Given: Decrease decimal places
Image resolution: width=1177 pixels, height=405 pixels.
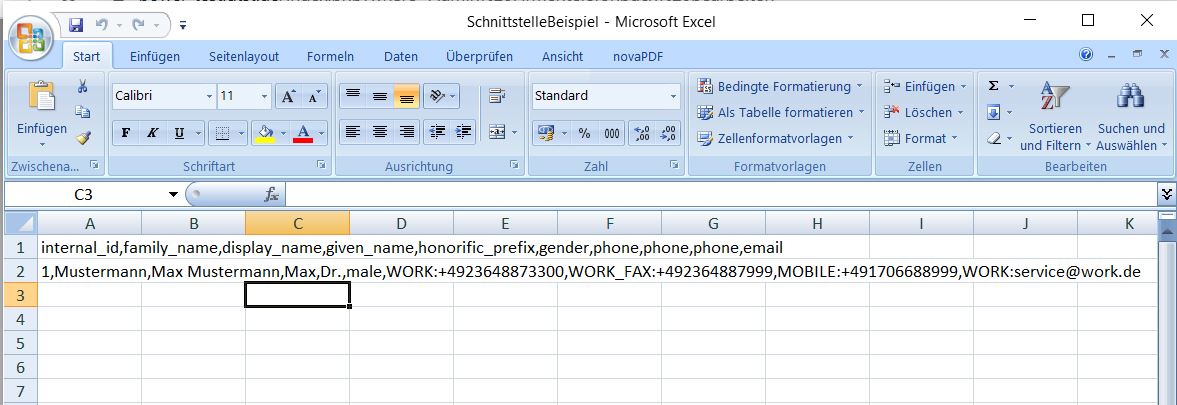Looking at the screenshot, I should [668, 134].
